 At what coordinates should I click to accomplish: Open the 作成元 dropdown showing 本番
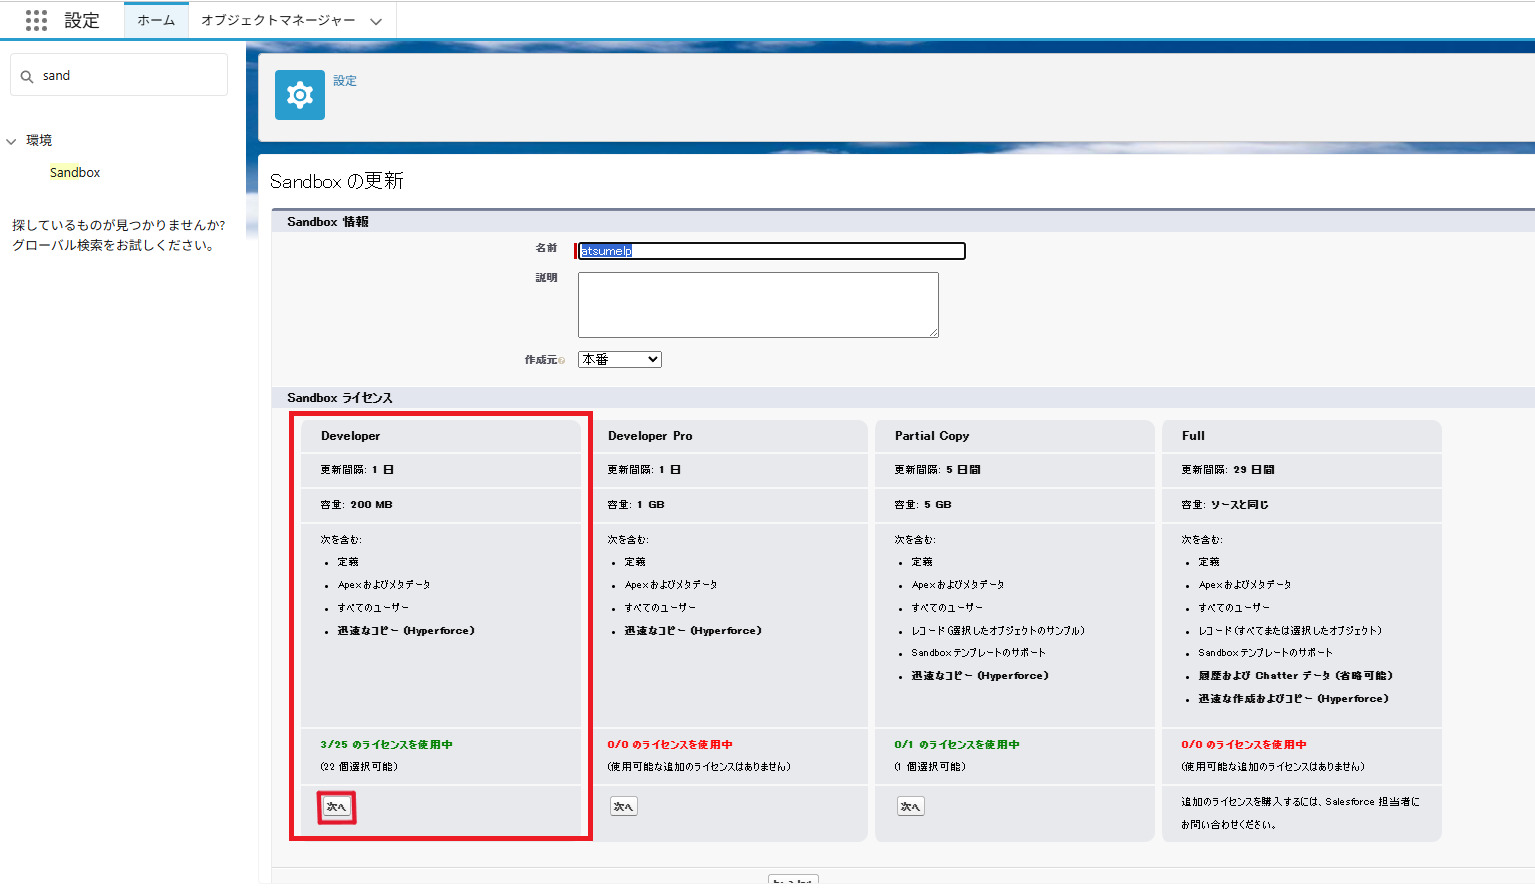619,359
